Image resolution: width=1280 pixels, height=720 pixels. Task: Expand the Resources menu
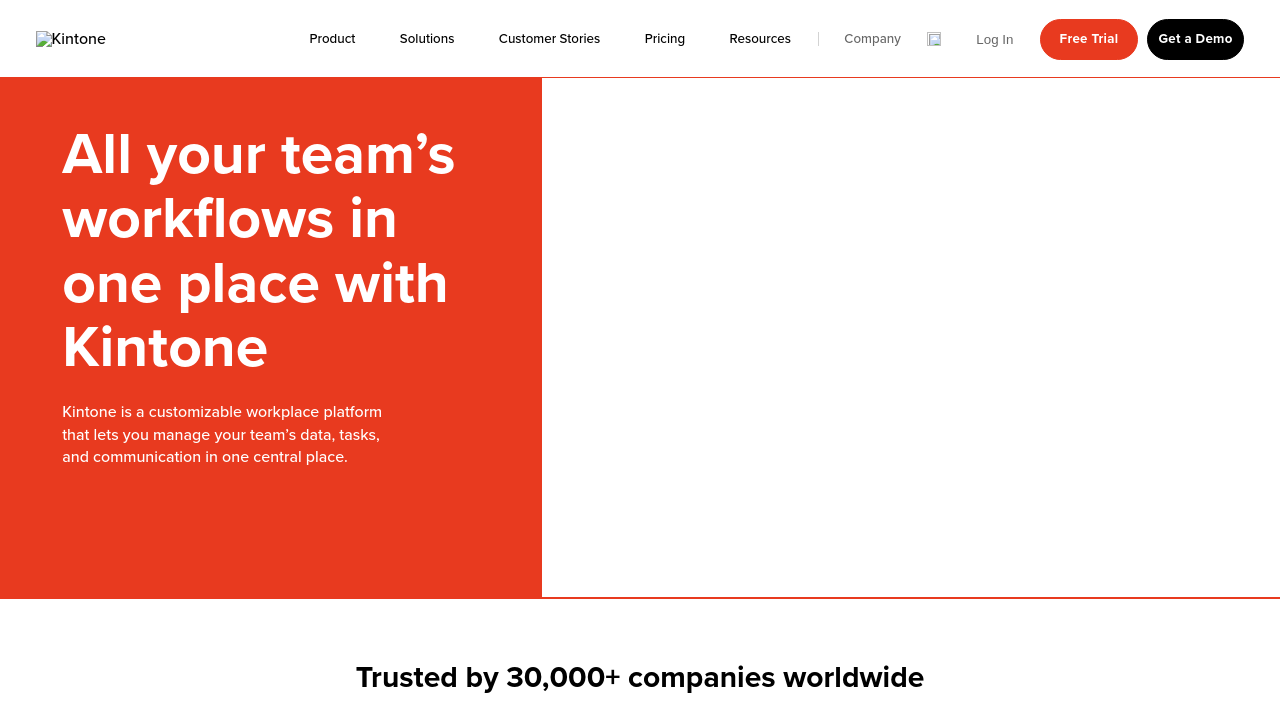(759, 39)
